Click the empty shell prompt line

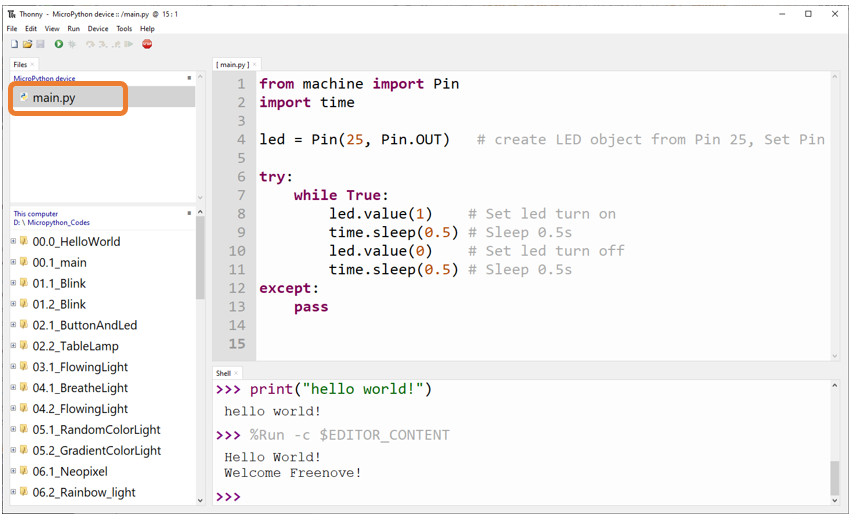pyautogui.click(x=521, y=496)
